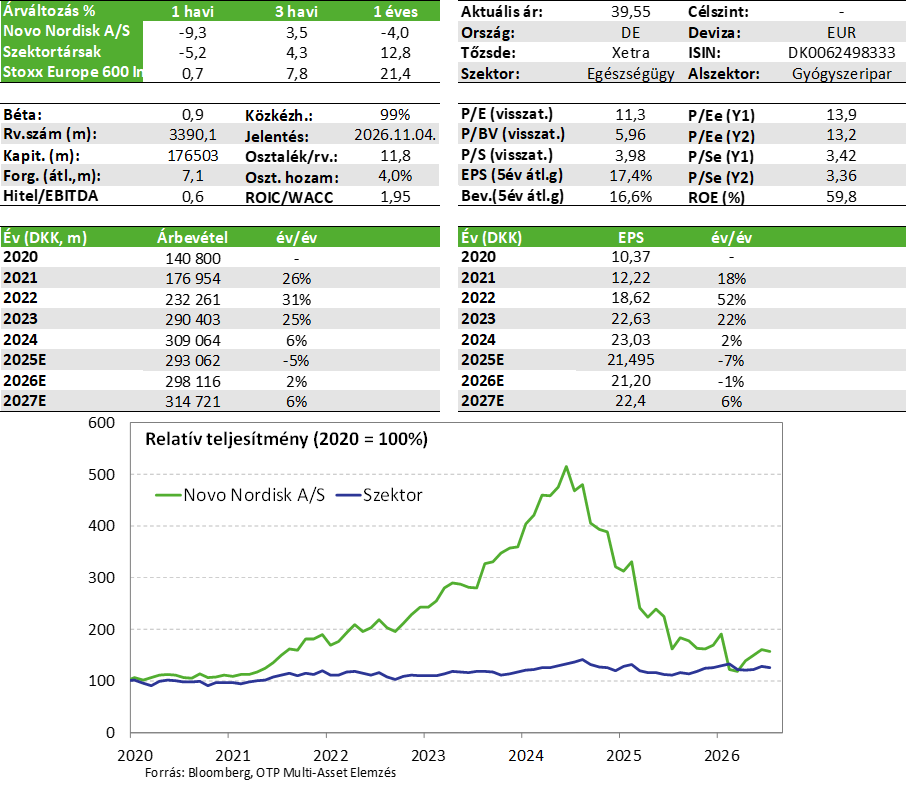Select the 2023 EPS value 22,63
The height and width of the screenshot is (803, 907).
pyautogui.click(x=631, y=319)
